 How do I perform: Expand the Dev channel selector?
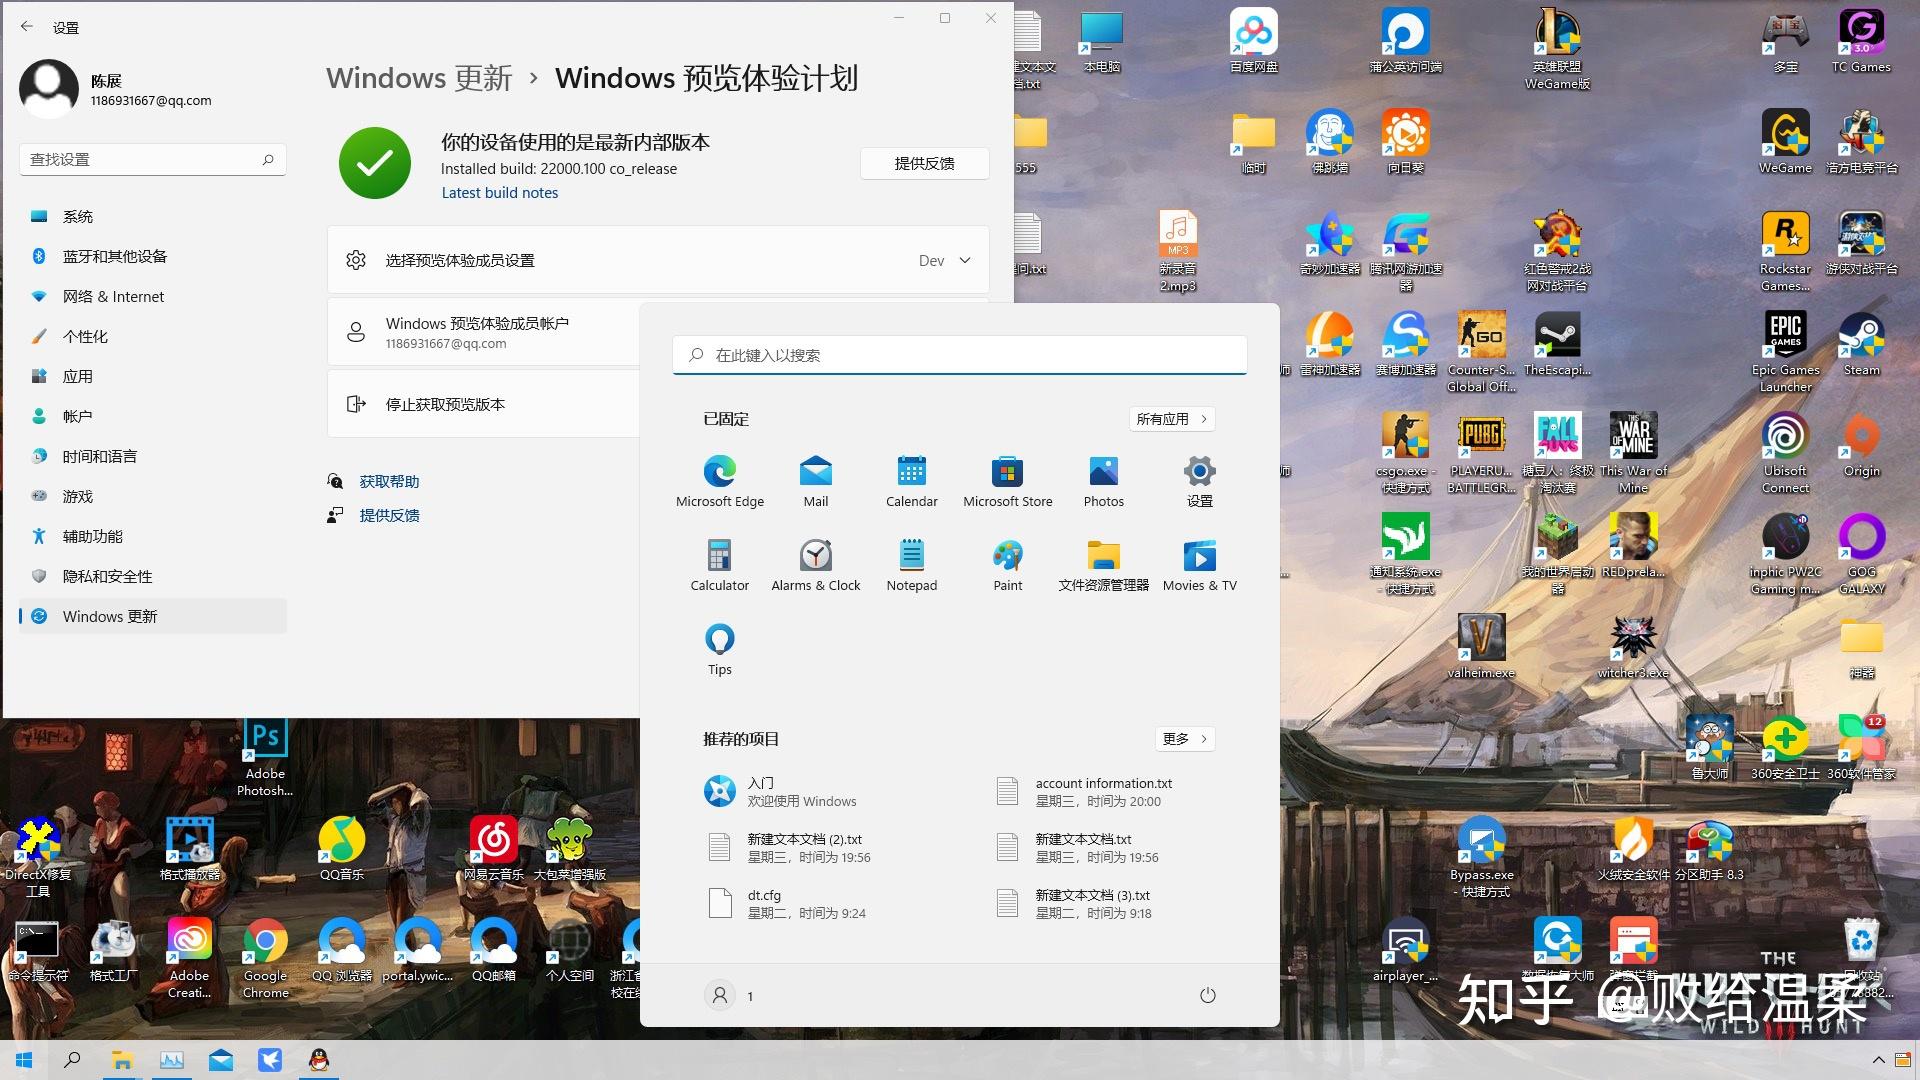pos(944,260)
